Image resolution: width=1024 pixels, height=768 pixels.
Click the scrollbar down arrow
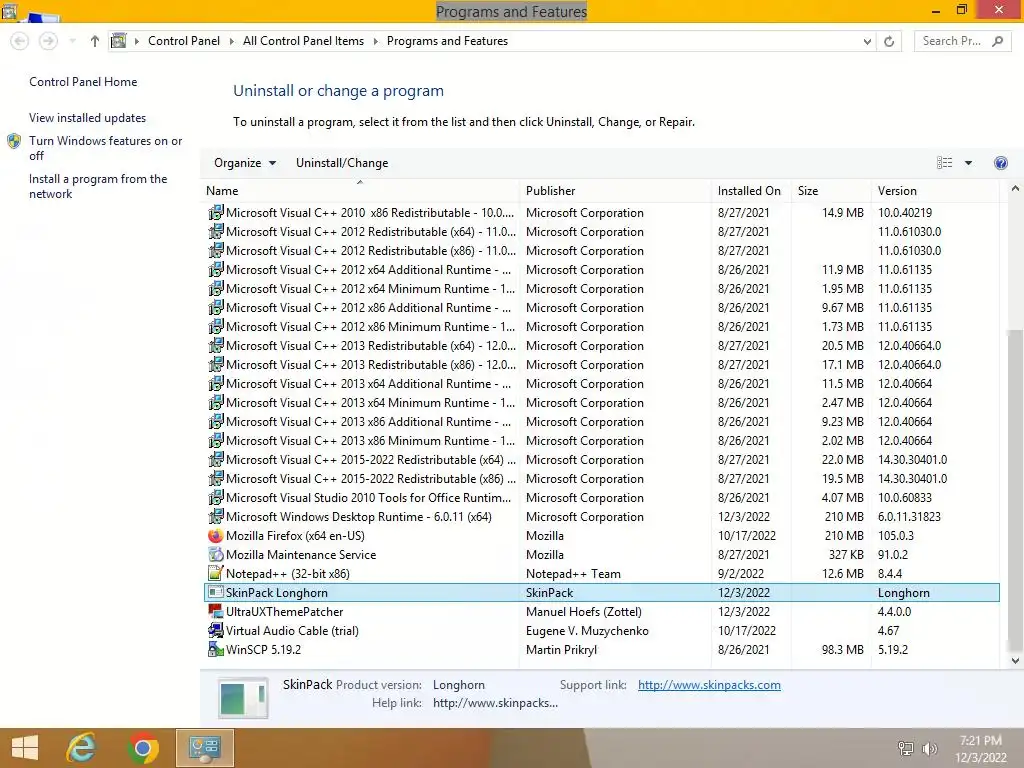click(x=1015, y=660)
